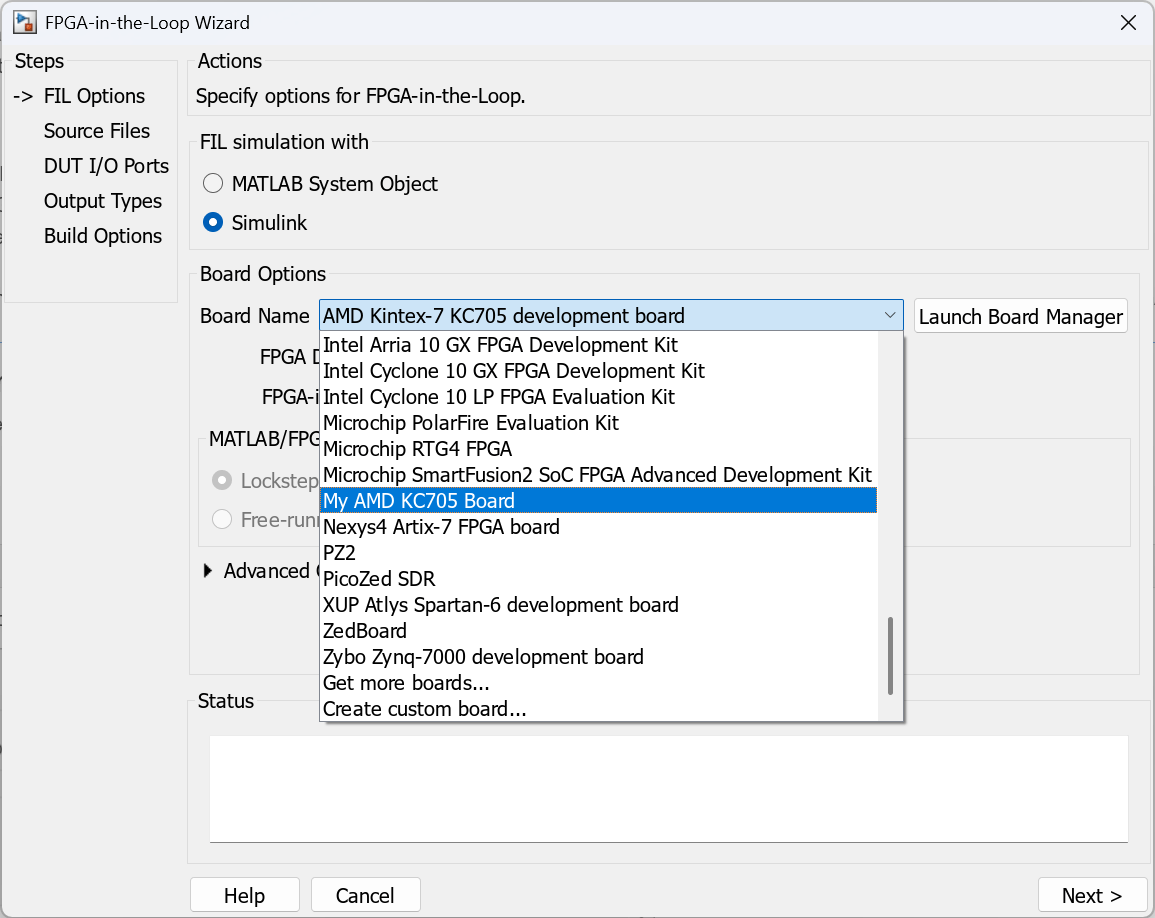Expand the Advanced Options triangle
Image resolution: width=1155 pixels, height=918 pixels.
click(x=208, y=571)
